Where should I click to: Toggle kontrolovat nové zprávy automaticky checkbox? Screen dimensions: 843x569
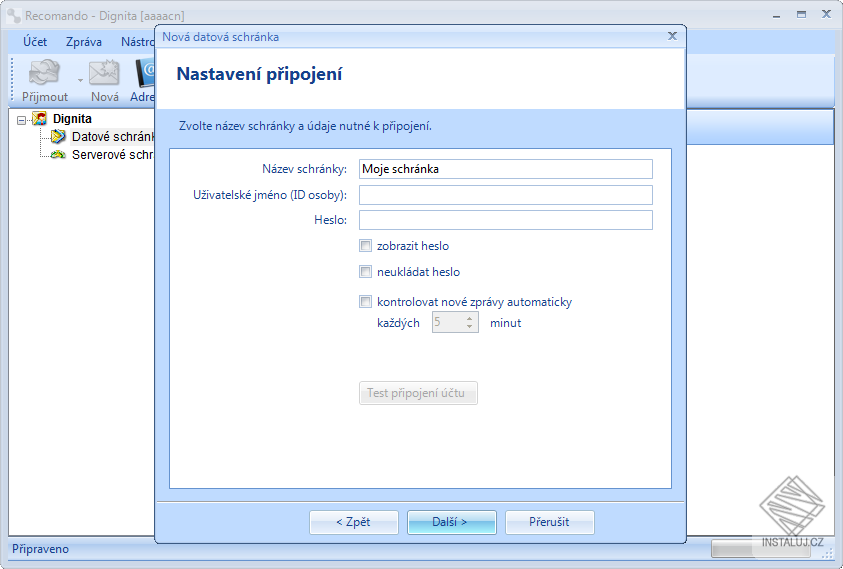pyautogui.click(x=366, y=302)
